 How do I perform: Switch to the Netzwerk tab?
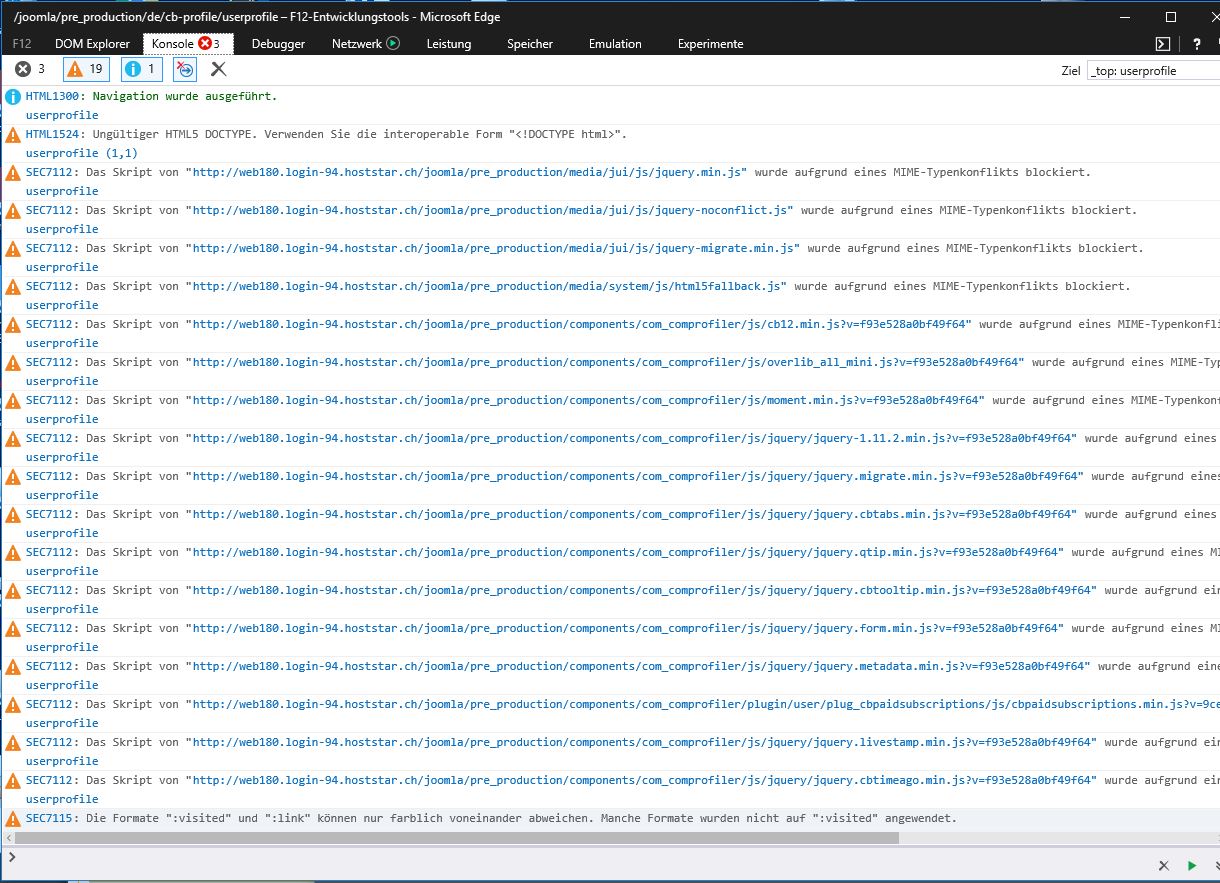click(x=366, y=44)
